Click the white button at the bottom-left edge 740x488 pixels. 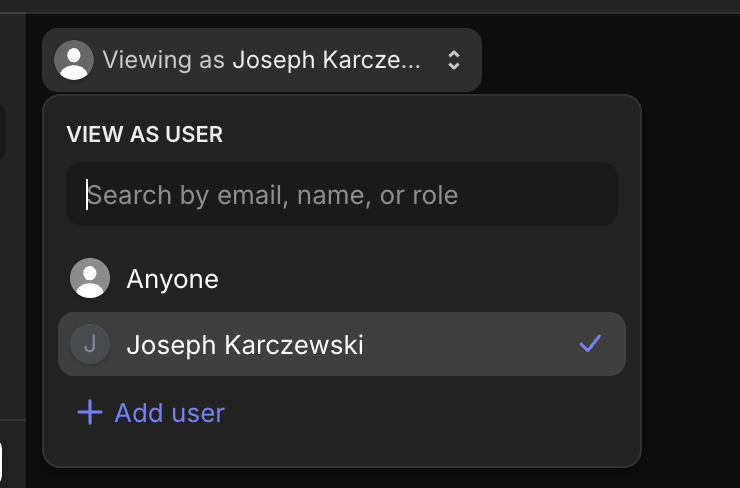coord(1,462)
